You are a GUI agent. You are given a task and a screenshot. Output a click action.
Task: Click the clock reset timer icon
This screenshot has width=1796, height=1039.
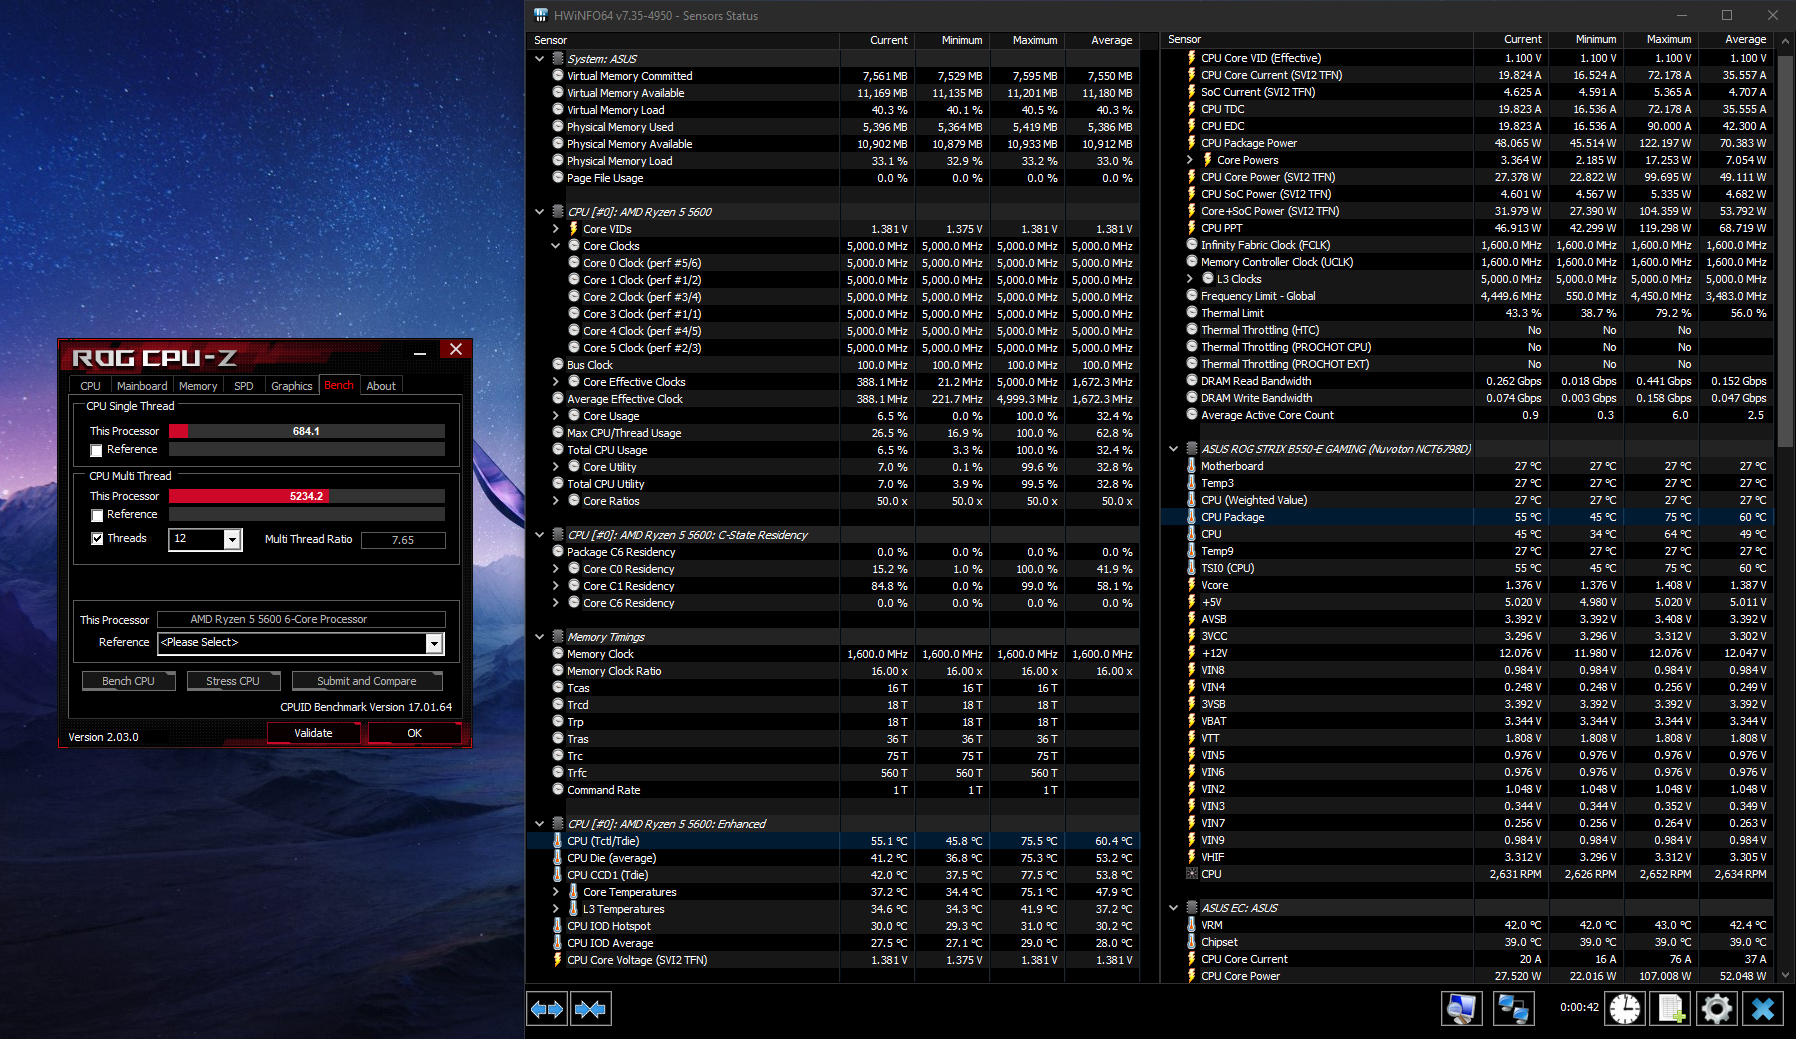coord(1625,1008)
